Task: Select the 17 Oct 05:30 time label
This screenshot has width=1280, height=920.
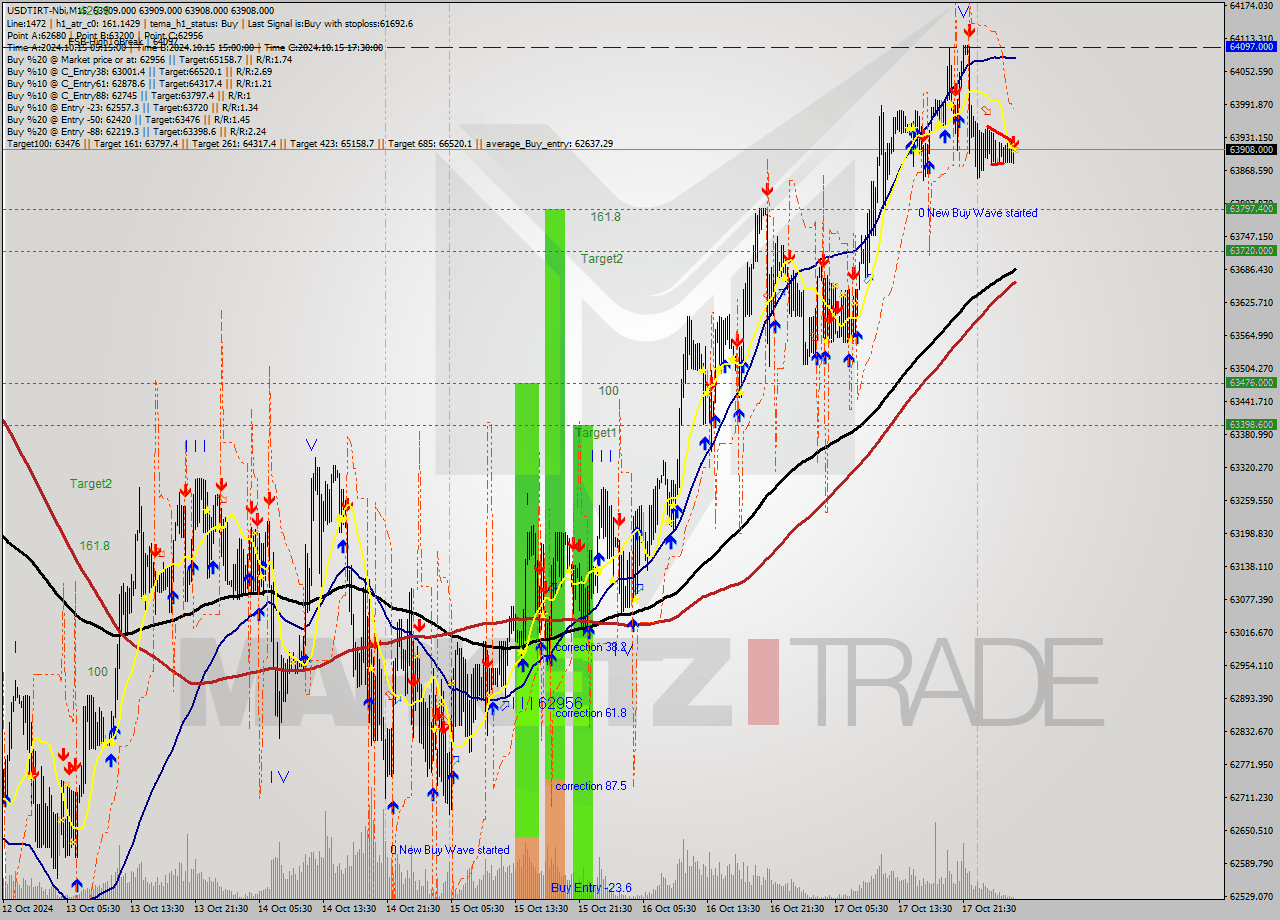Action: pyautogui.click(x=861, y=908)
